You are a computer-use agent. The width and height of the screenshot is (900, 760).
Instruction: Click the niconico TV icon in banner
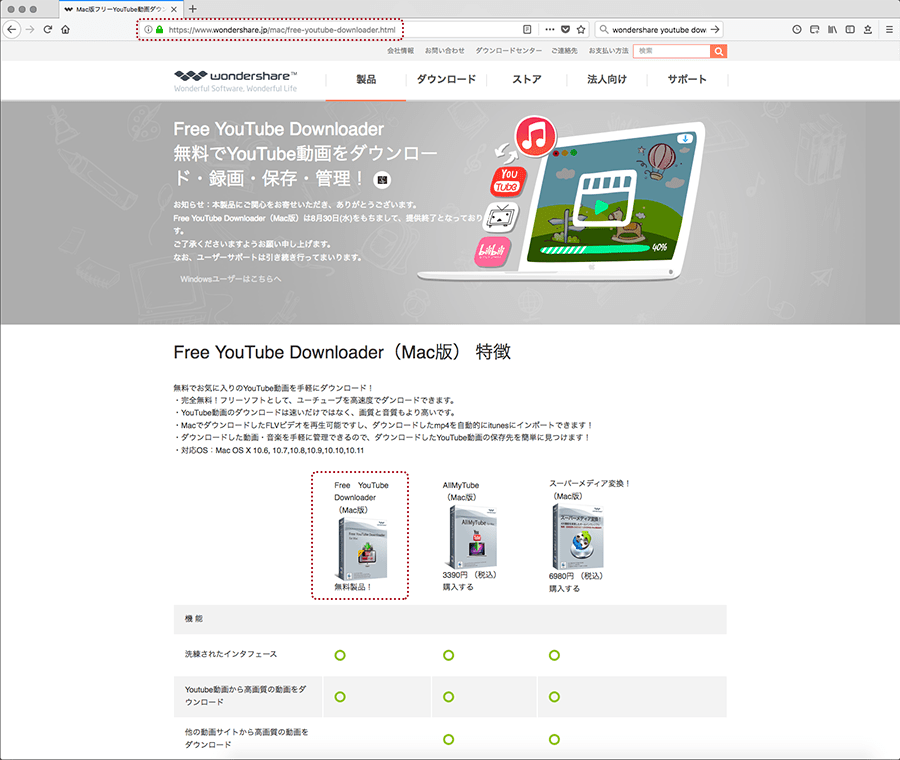pos(501,217)
